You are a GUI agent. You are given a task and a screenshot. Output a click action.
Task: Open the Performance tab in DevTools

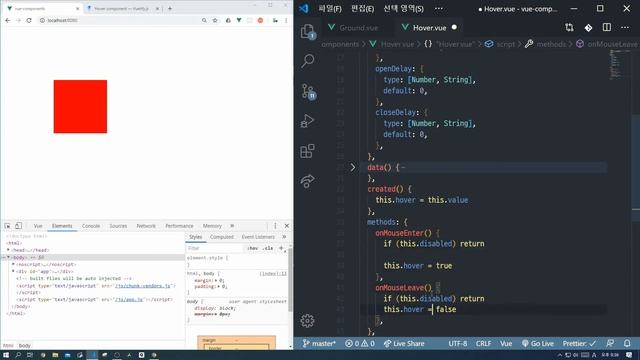pos(179,226)
